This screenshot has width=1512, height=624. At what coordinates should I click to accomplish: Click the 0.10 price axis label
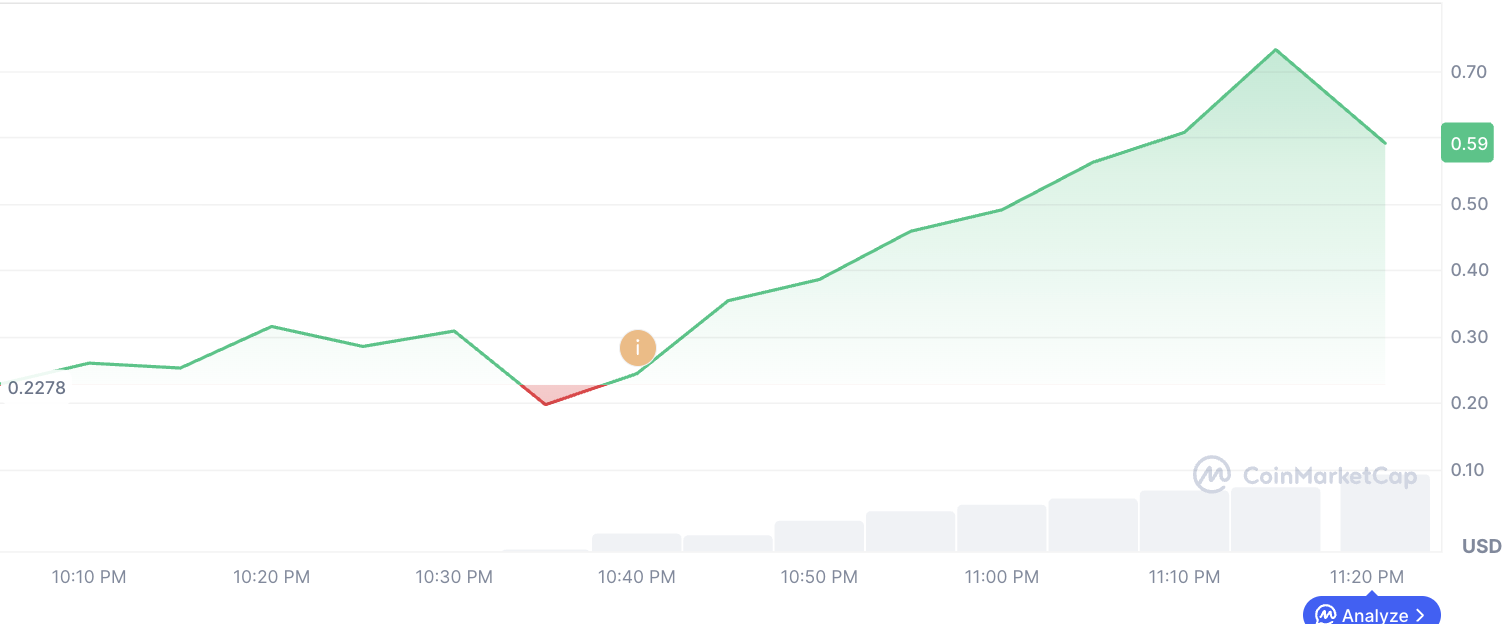(x=1469, y=470)
